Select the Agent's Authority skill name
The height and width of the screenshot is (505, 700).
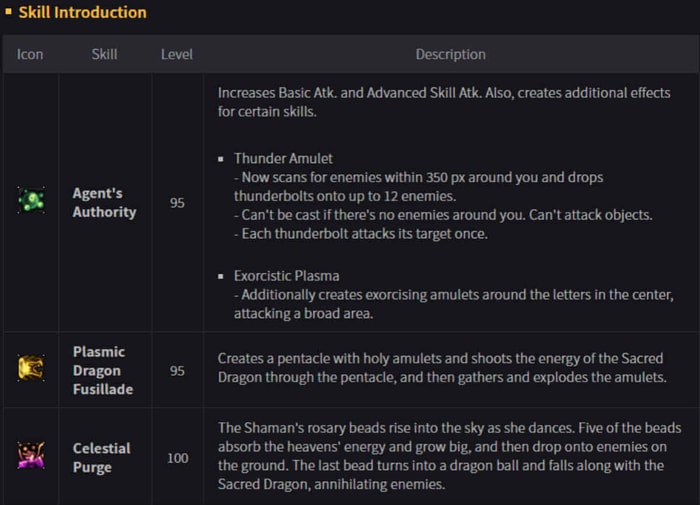104,202
